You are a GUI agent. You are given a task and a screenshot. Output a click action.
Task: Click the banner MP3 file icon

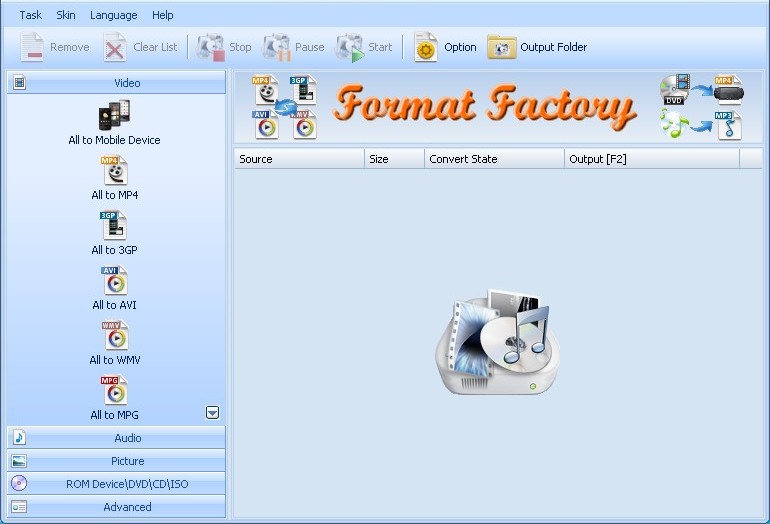[729, 126]
